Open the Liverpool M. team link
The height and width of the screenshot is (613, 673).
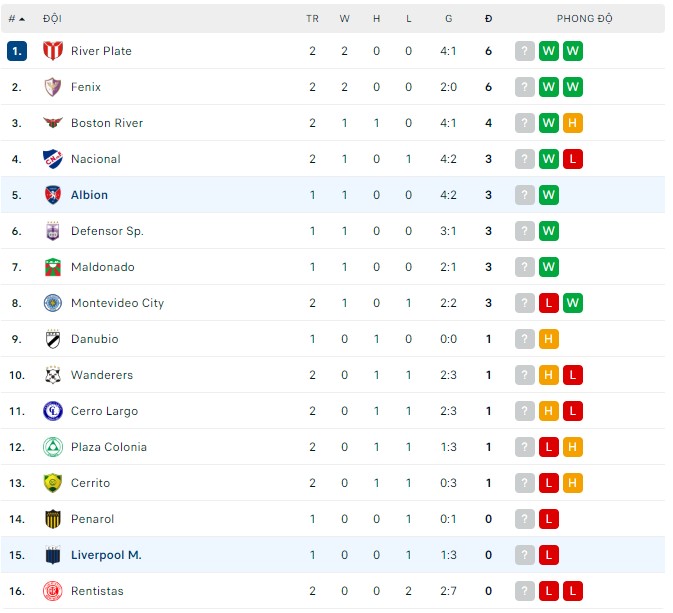pyautogui.click(x=106, y=555)
